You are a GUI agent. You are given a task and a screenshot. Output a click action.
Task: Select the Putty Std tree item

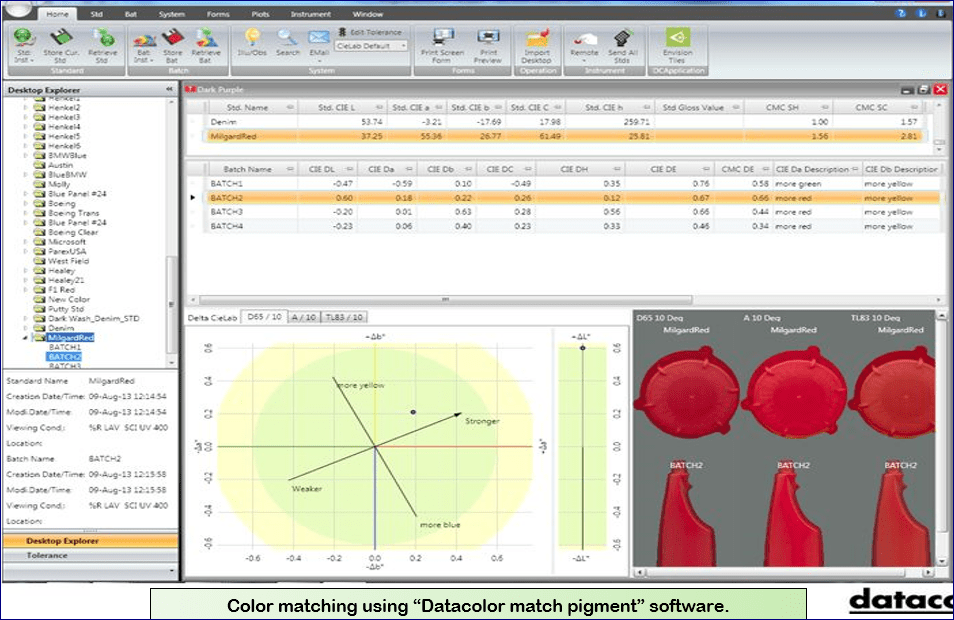66,309
